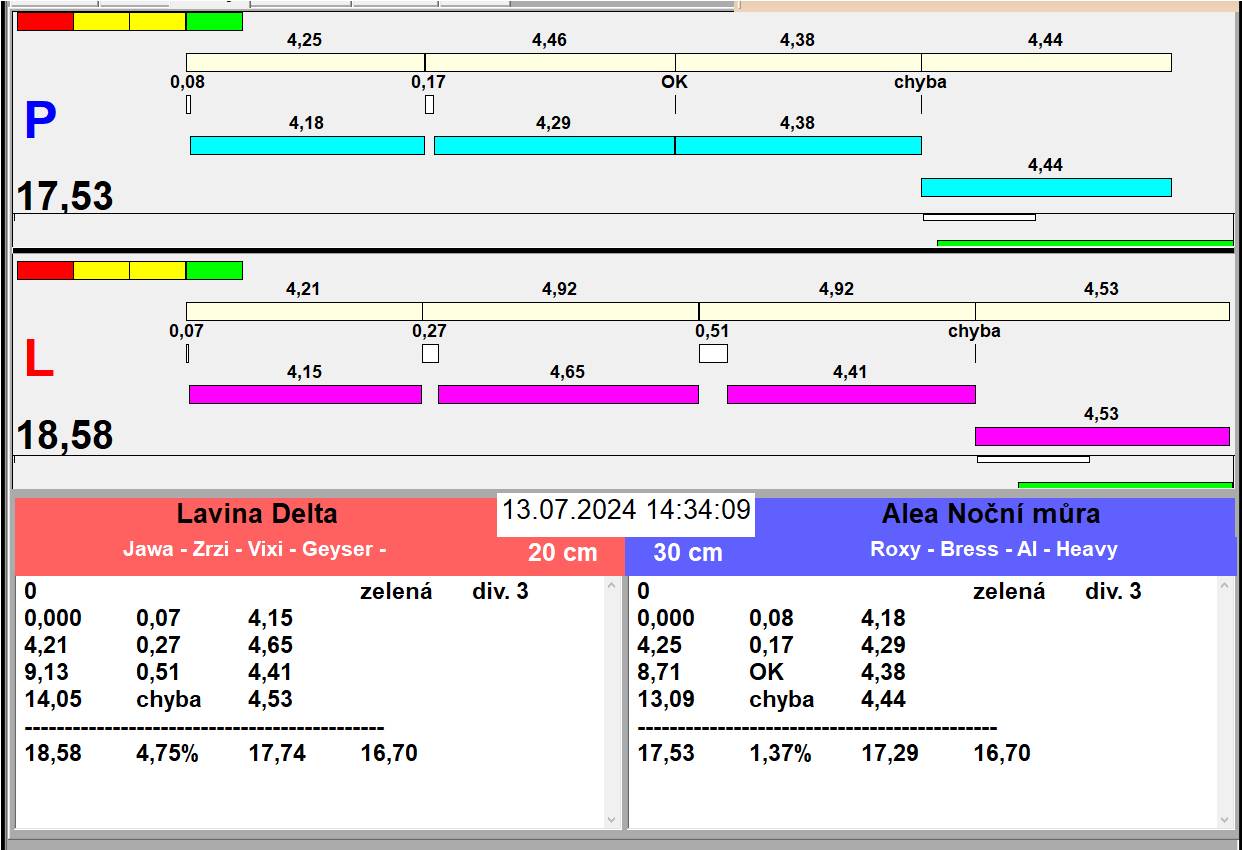The width and height of the screenshot is (1242, 850).
Task: Click the green start light in lane L
Action: [214, 270]
